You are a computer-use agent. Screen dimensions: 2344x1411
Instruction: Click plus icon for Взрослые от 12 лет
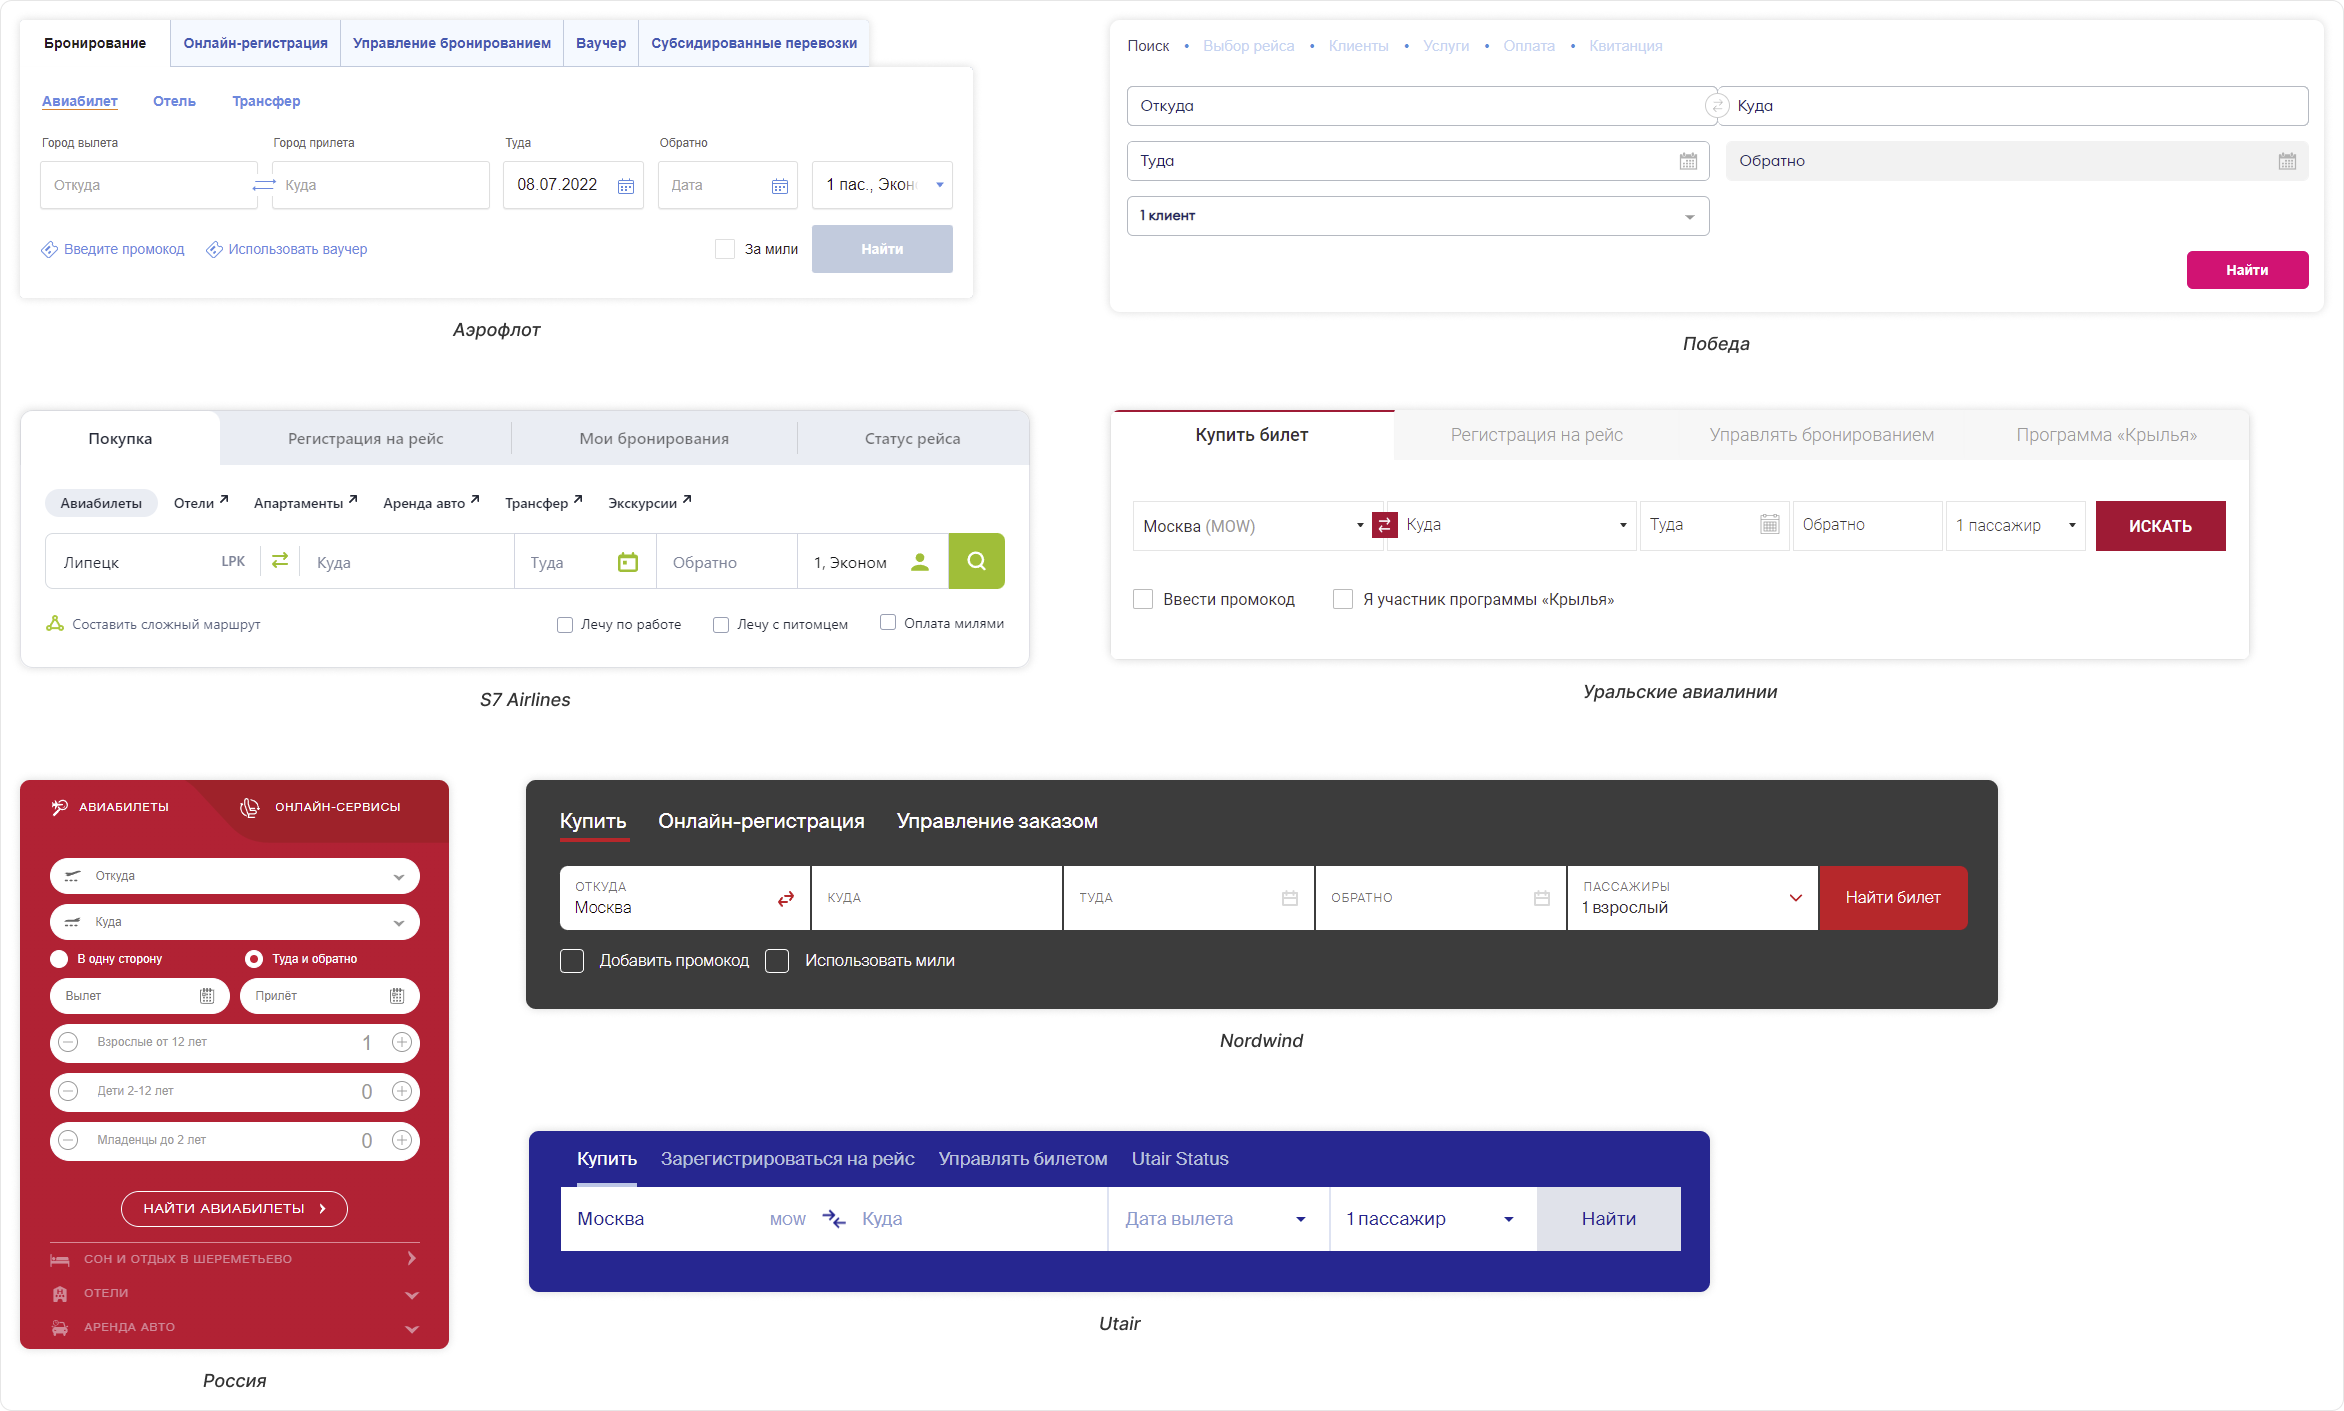(x=402, y=1042)
